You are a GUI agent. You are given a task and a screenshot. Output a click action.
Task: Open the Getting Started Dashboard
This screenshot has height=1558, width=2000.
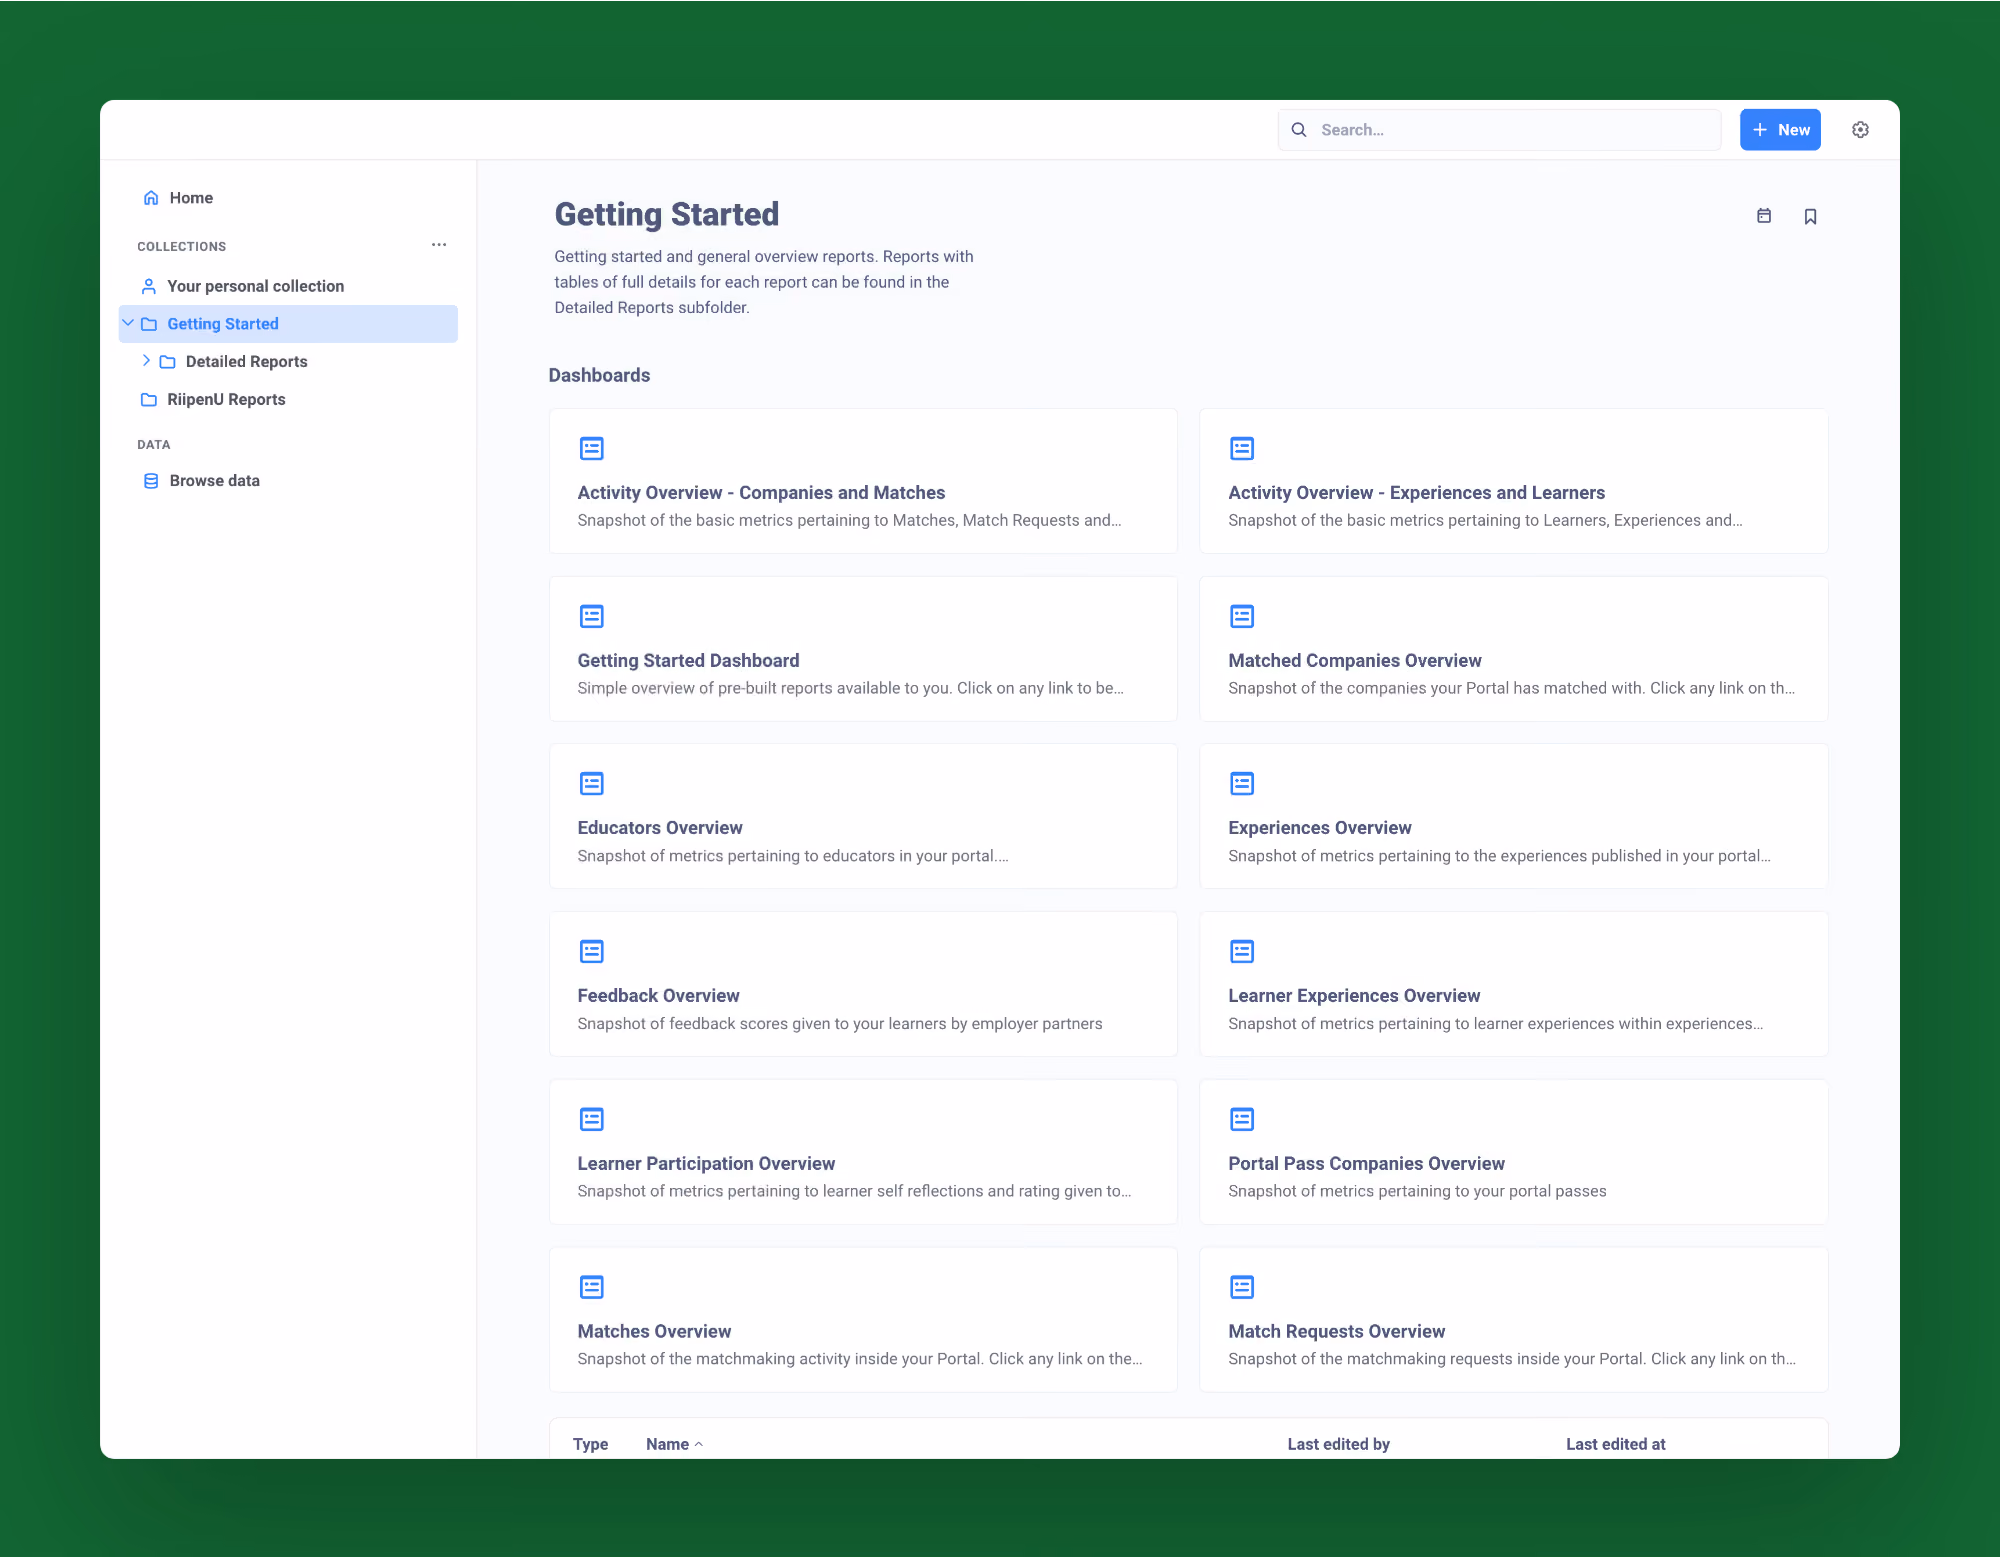(x=863, y=649)
